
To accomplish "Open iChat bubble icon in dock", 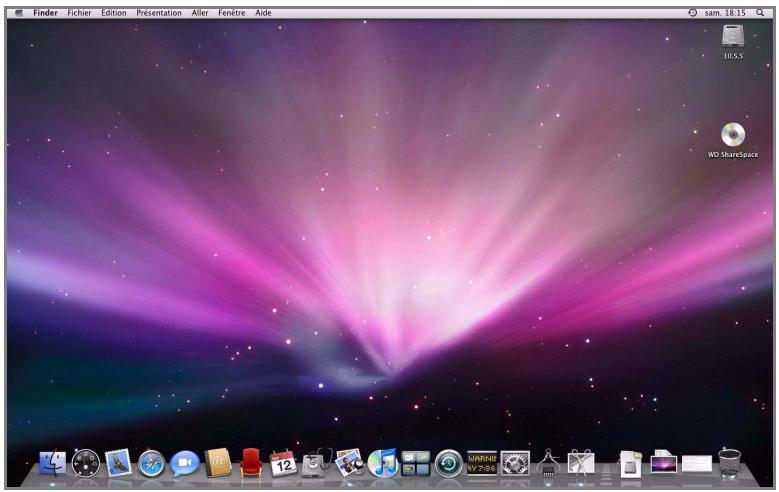I will click(184, 463).
